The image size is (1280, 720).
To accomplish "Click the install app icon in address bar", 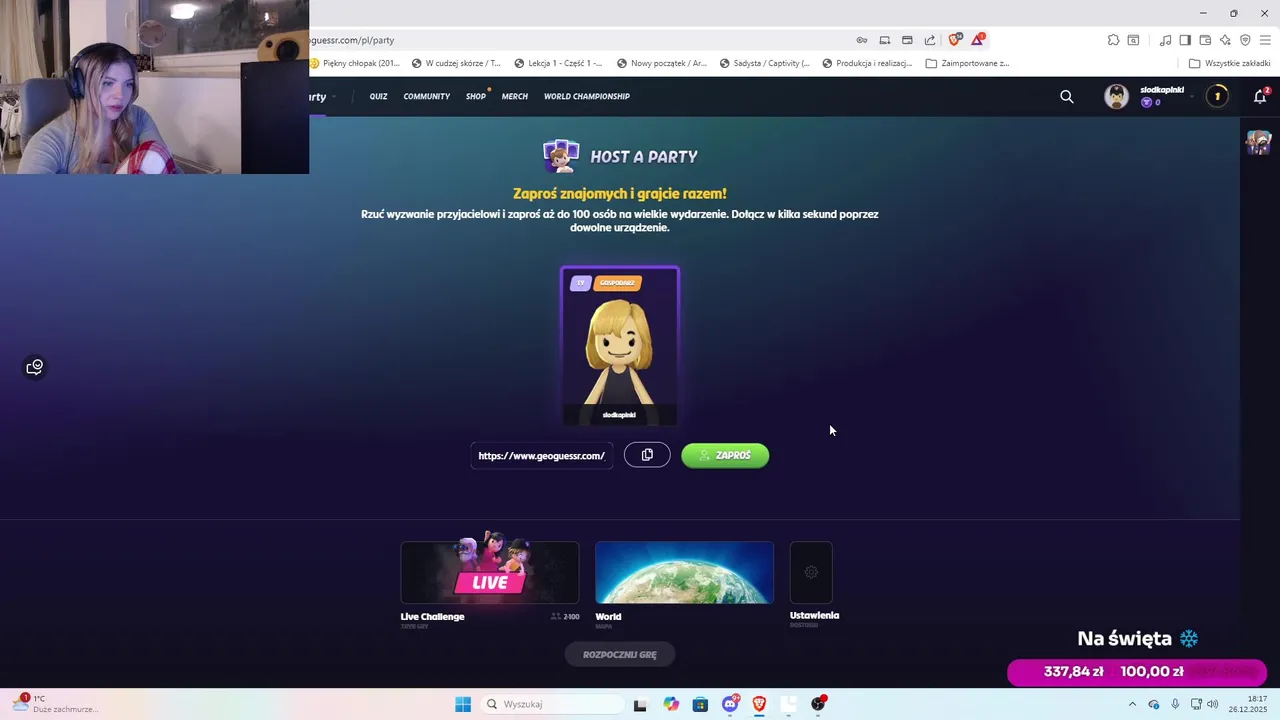I will [885, 40].
